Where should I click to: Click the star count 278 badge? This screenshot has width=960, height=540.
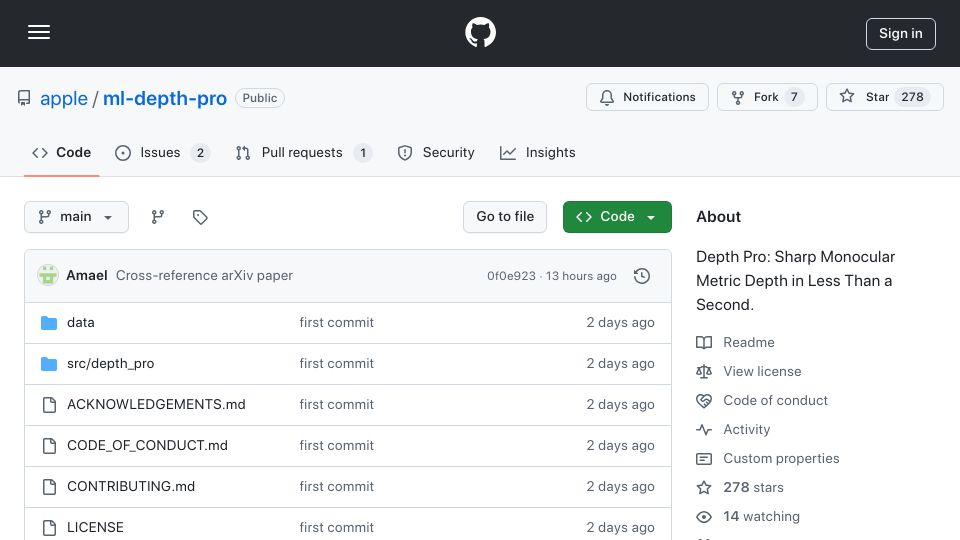[912, 97]
